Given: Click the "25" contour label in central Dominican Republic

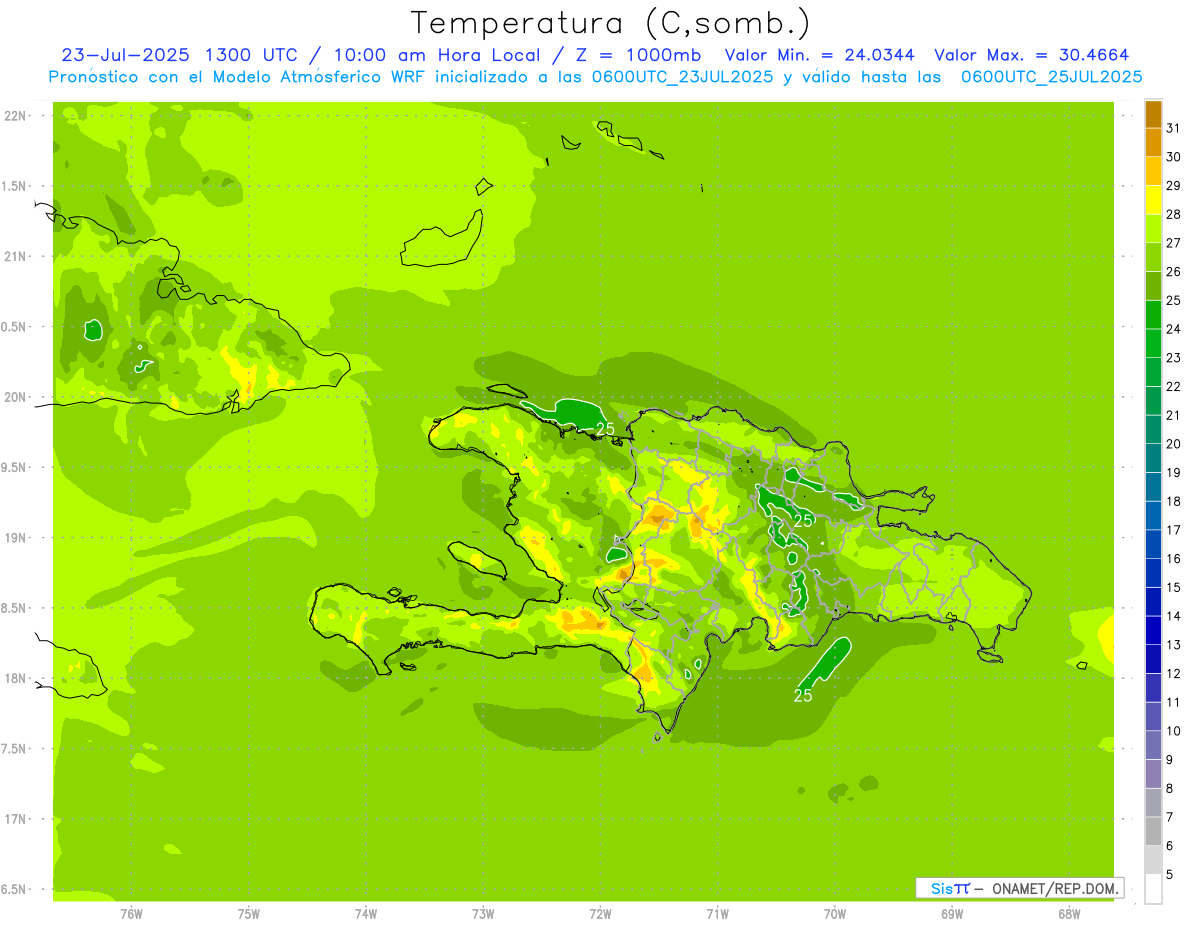Looking at the screenshot, I should 804,520.
